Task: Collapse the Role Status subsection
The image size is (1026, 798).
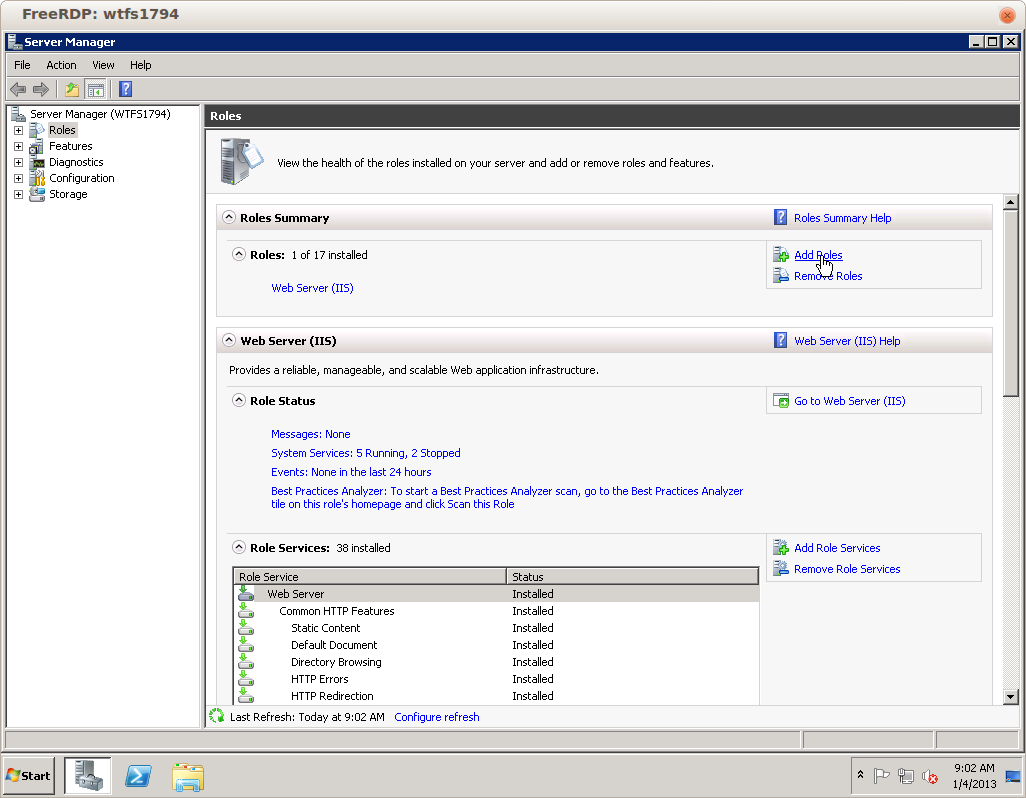Action: coord(239,400)
